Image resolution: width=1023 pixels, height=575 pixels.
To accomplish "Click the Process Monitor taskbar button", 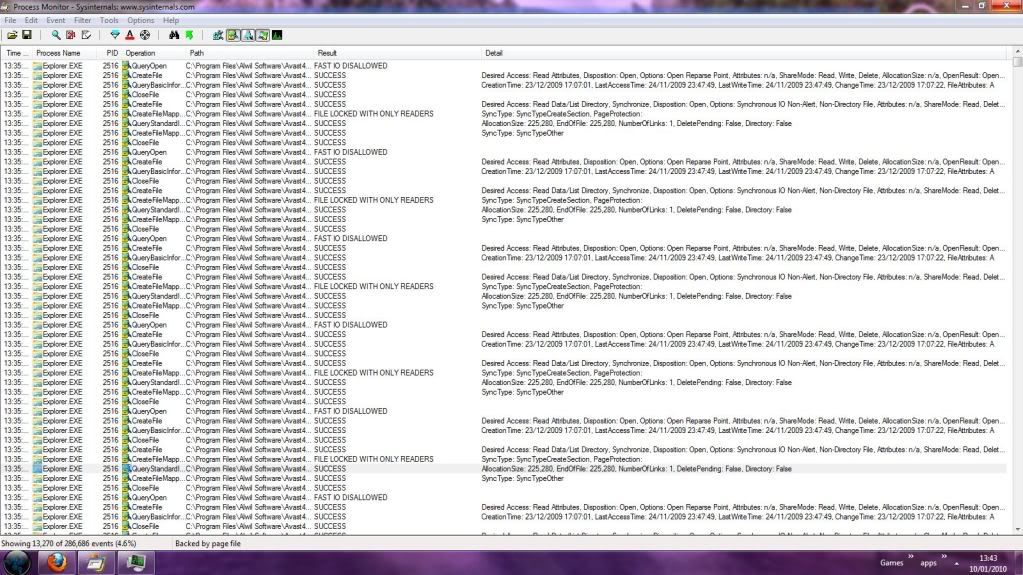I will pyautogui.click(x=136, y=563).
